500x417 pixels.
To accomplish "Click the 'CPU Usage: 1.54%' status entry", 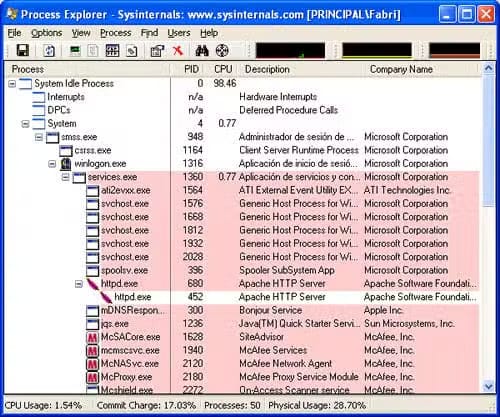I will pos(43,405).
